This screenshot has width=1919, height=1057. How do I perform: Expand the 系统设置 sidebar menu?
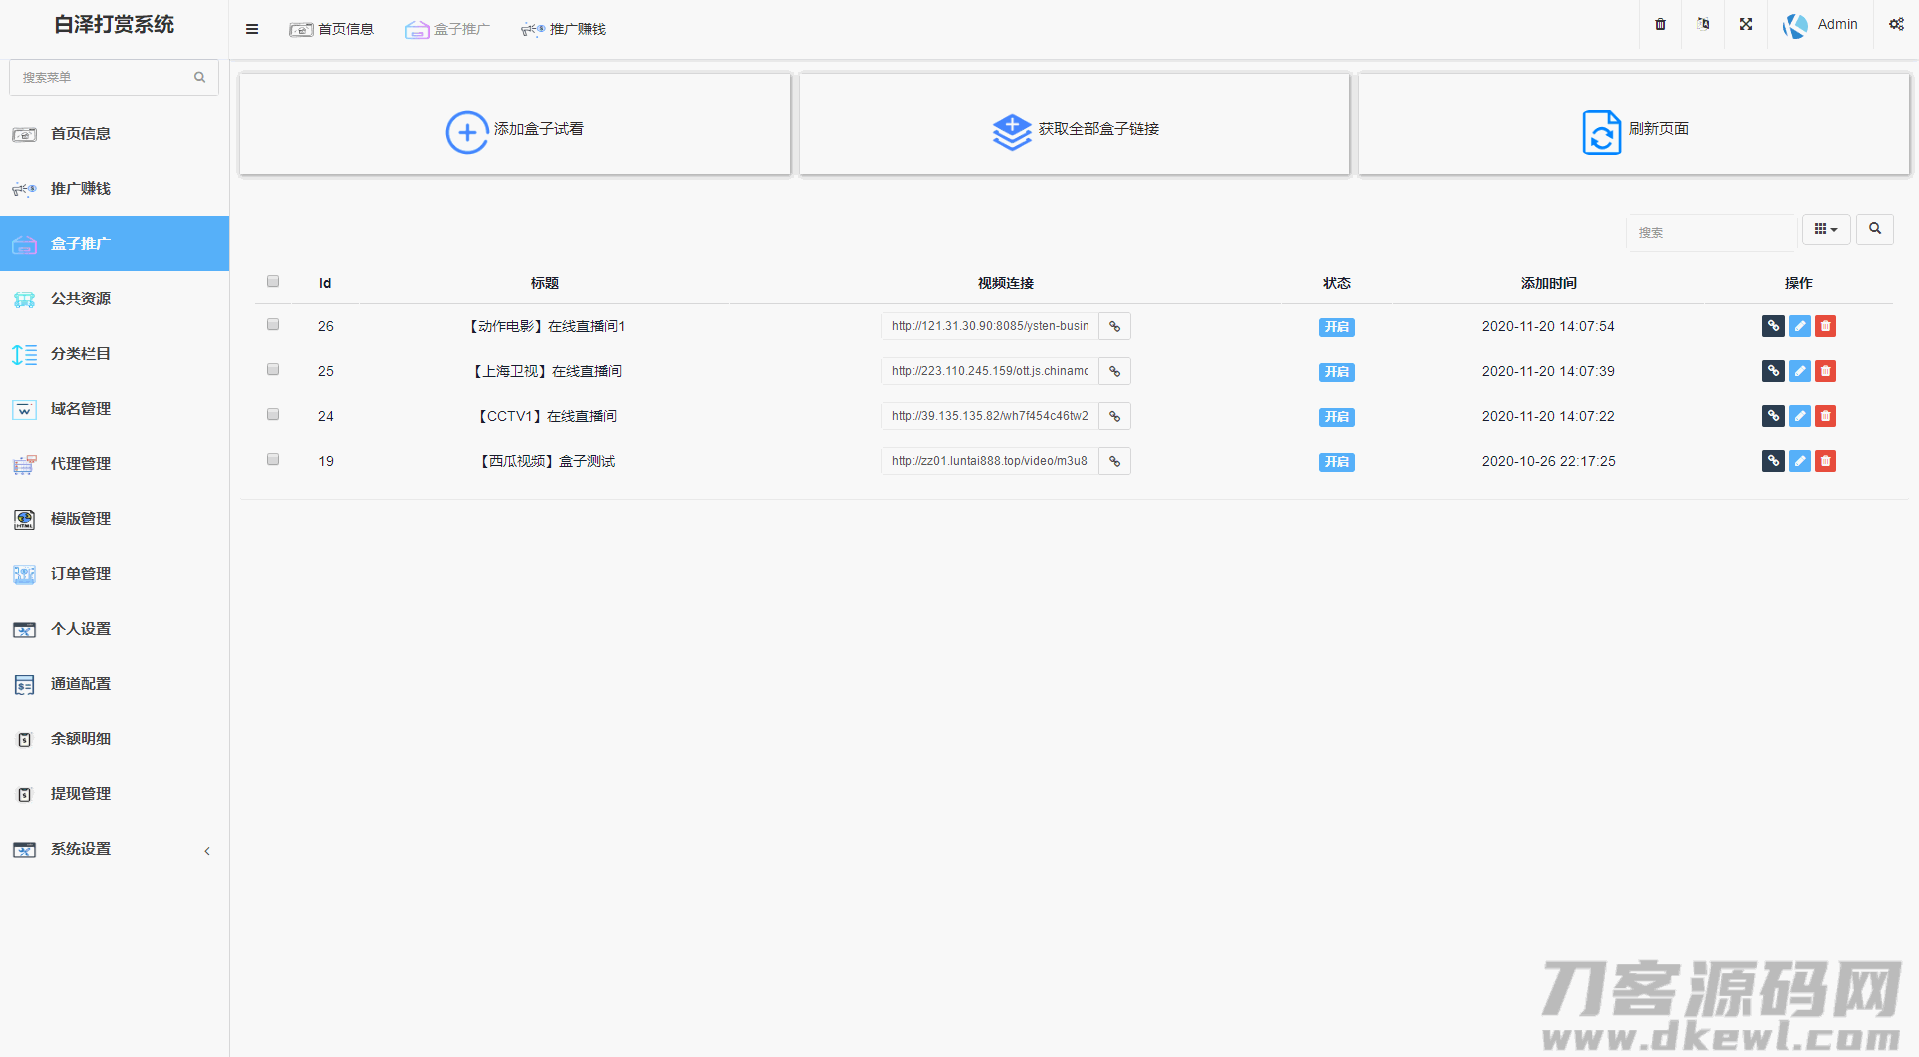[114, 849]
